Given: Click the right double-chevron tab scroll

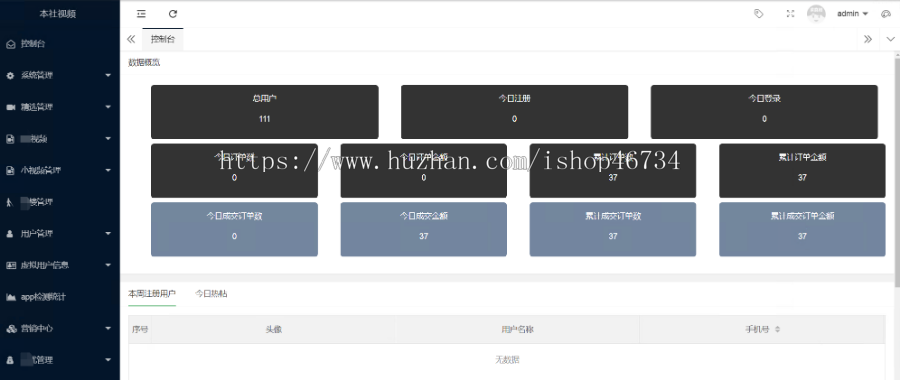Looking at the screenshot, I should [868, 39].
